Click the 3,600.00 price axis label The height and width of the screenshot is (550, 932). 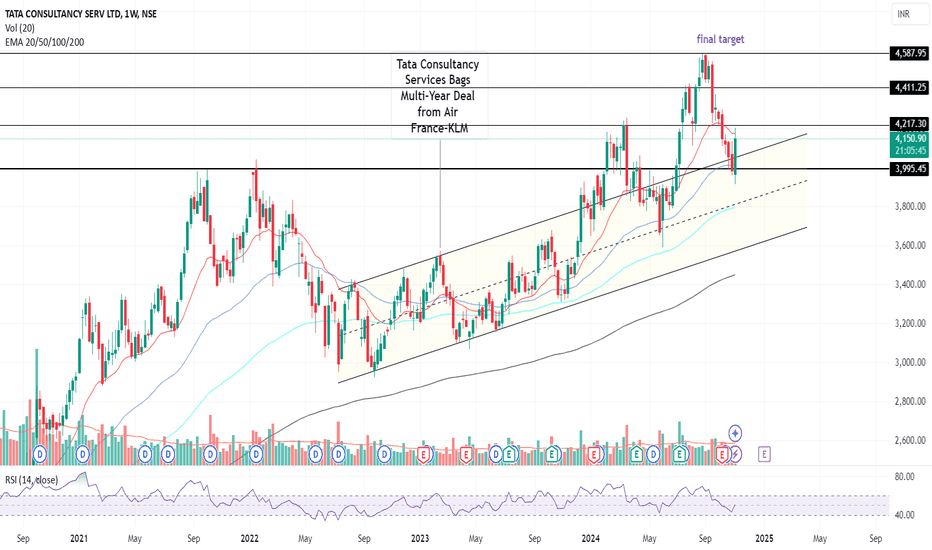click(910, 245)
